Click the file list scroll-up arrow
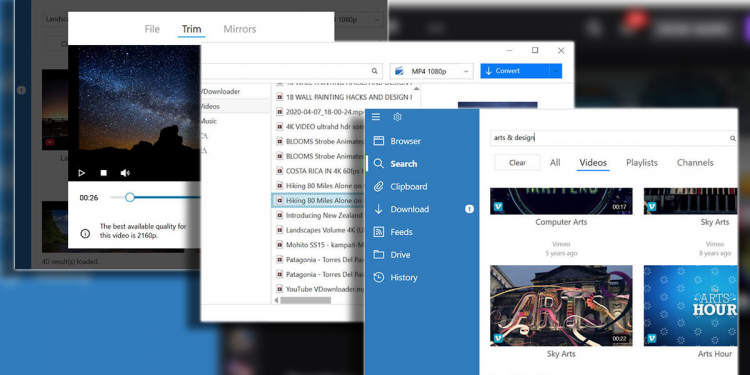750x375 pixels. tap(416, 88)
